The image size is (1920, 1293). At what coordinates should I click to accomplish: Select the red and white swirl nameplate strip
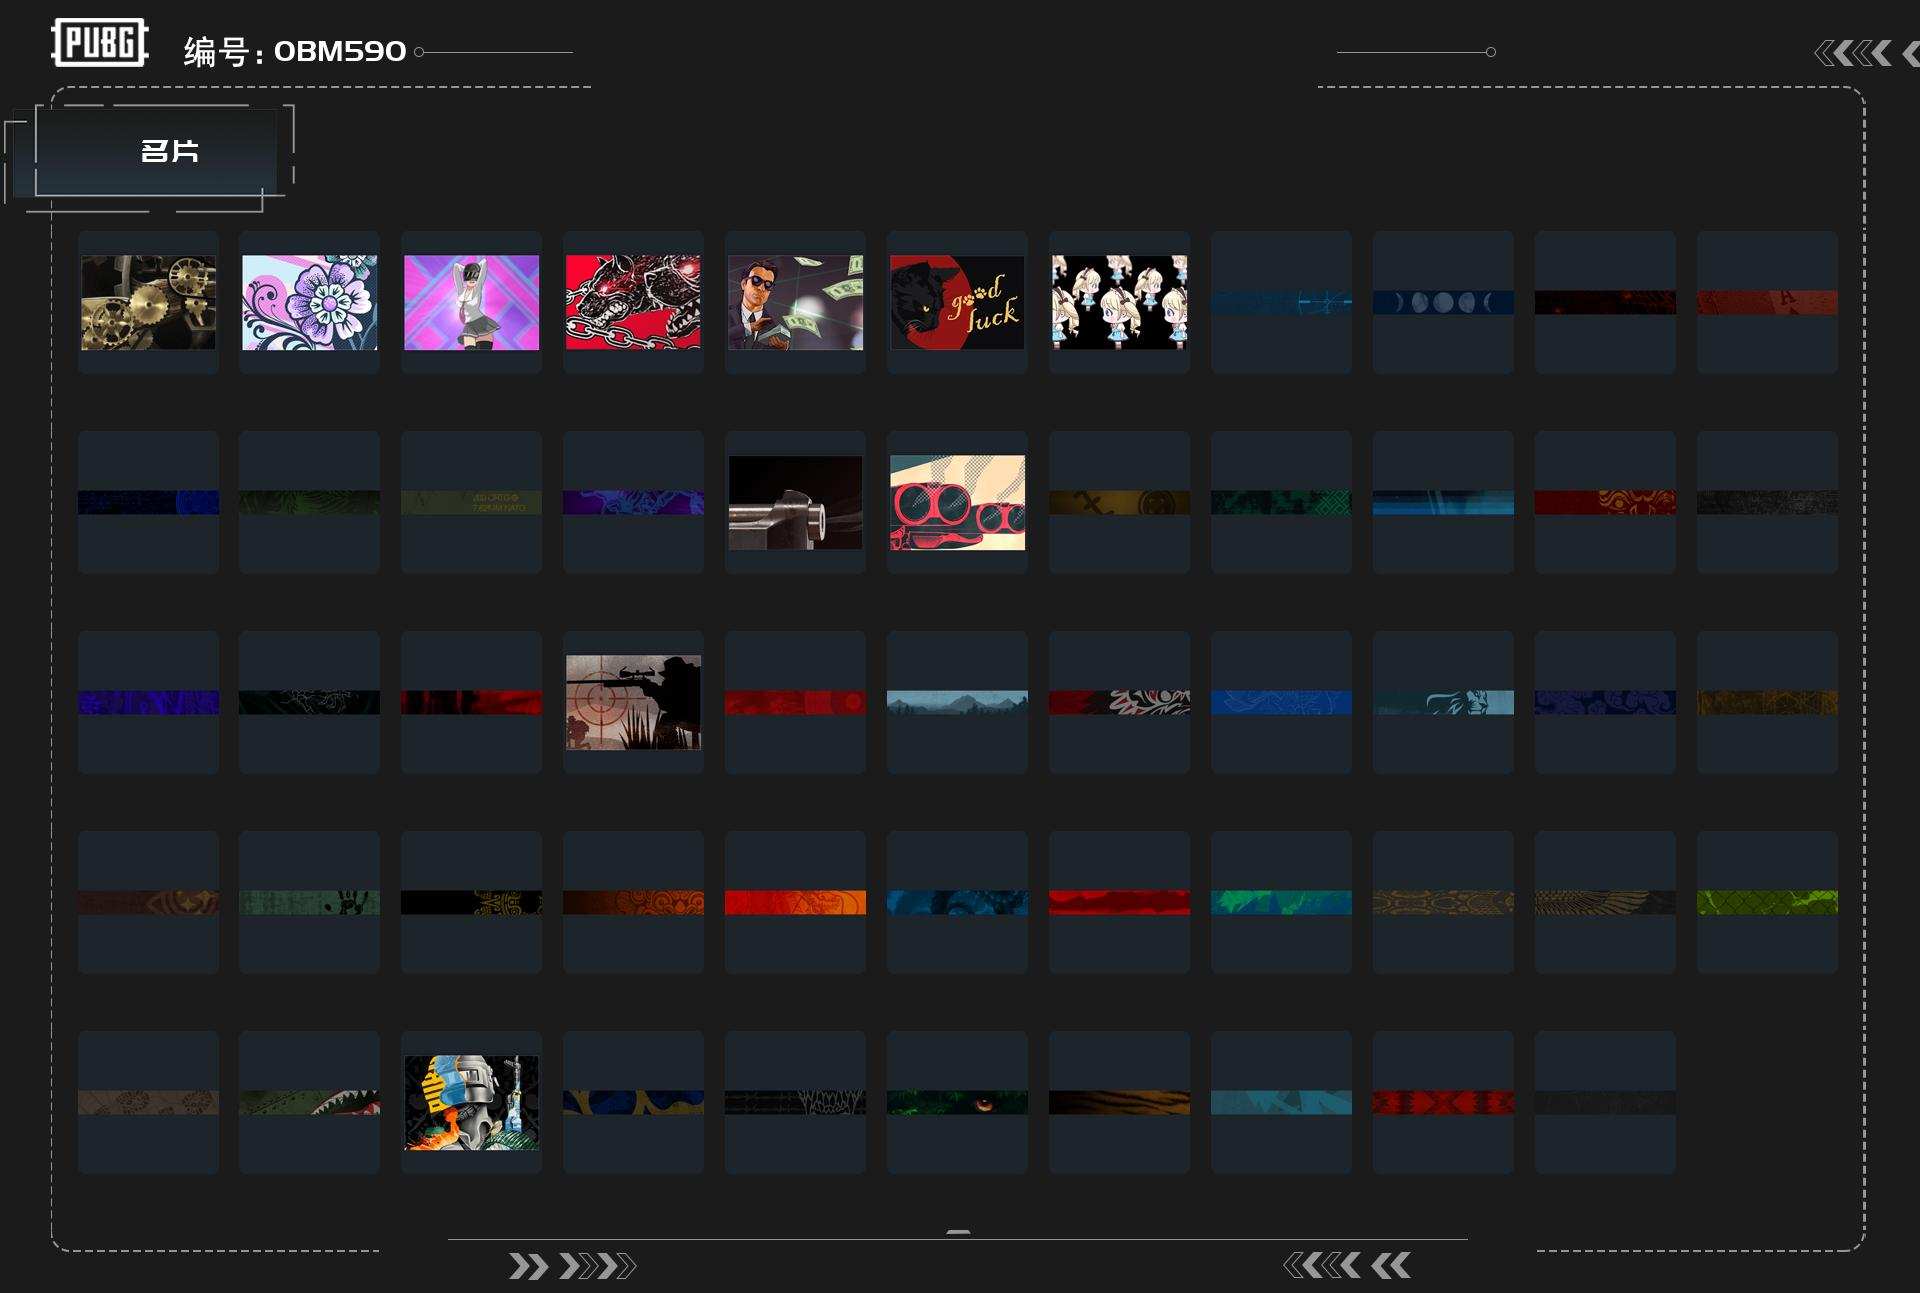click(1119, 702)
